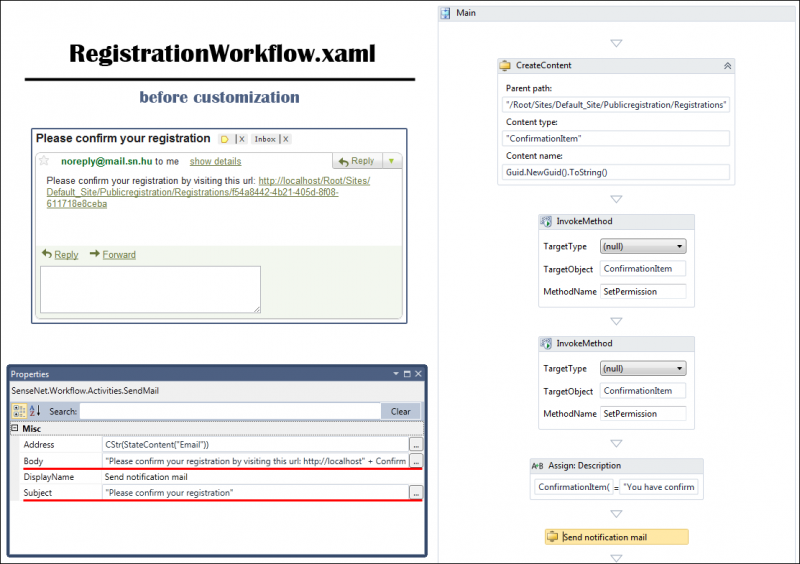800x564 pixels.
Task: Click inside the quick reply text box
Action: 151,289
